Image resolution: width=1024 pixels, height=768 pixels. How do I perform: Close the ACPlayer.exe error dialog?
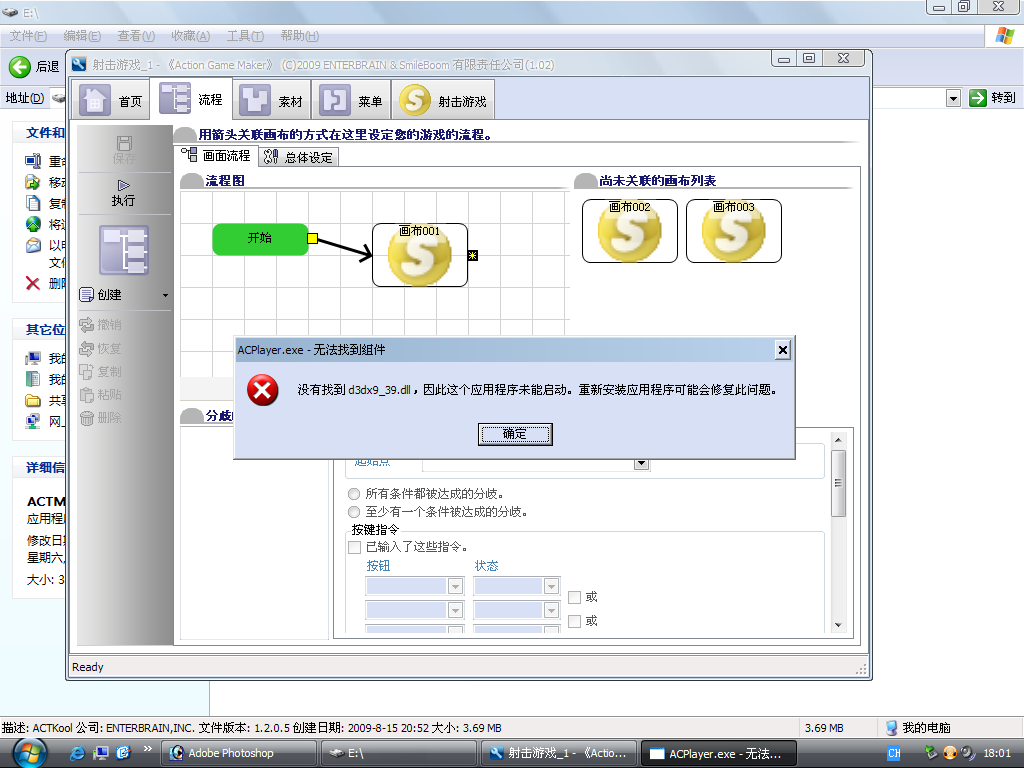782,351
